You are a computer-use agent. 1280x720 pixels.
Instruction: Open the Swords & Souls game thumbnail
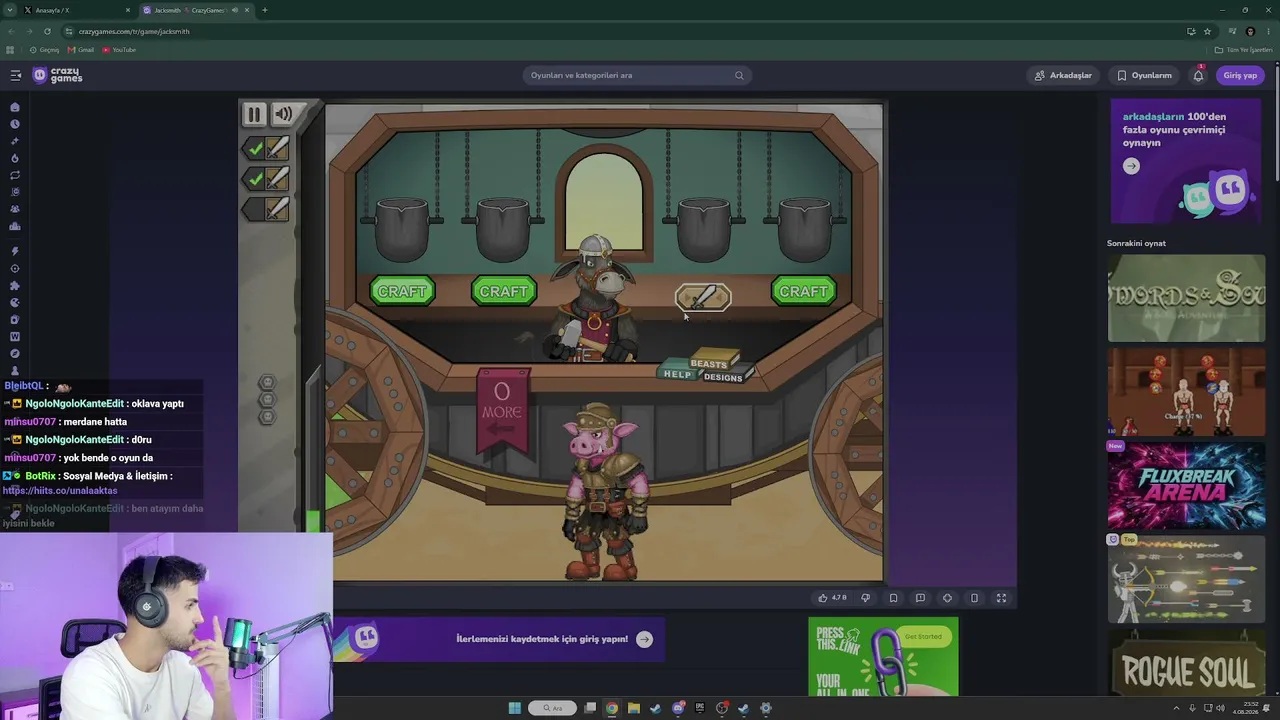pyautogui.click(x=1186, y=298)
